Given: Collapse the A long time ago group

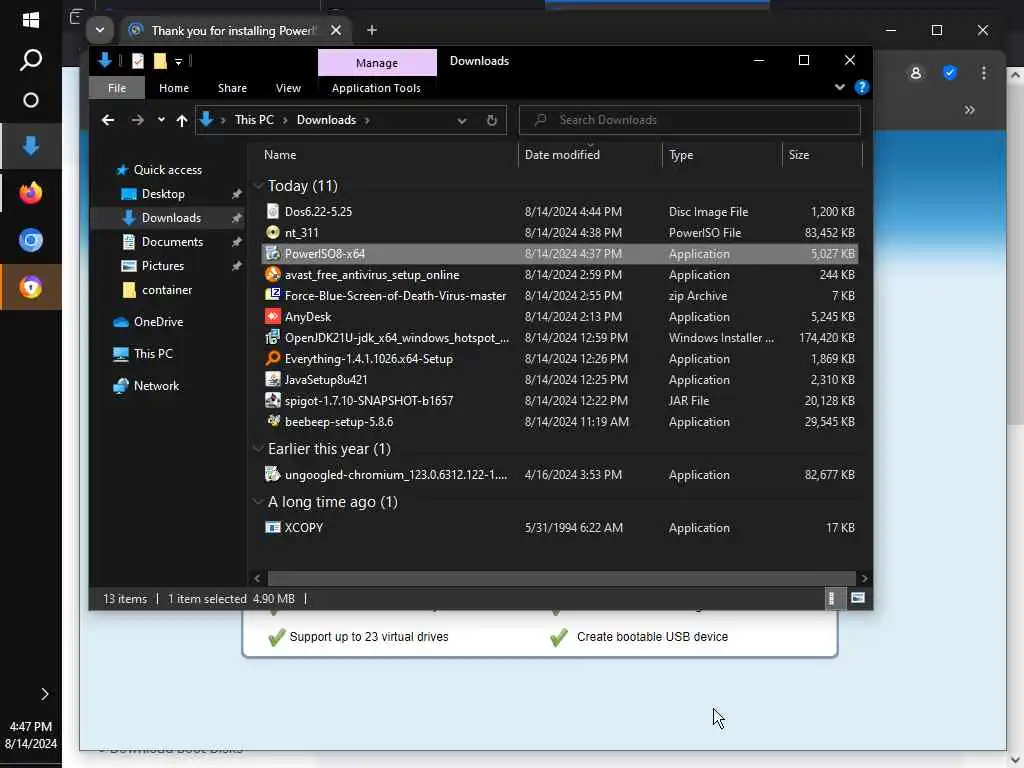Looking at the screenshot, I should (x=259, y=502).
